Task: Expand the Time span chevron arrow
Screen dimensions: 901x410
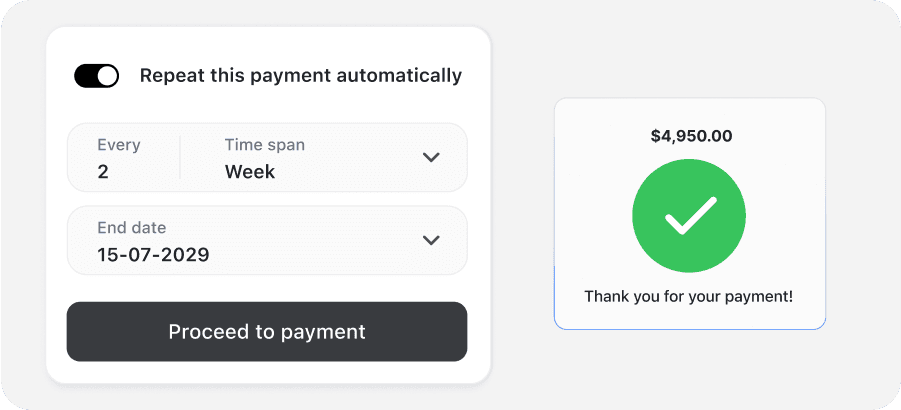Action: point(431,157)
